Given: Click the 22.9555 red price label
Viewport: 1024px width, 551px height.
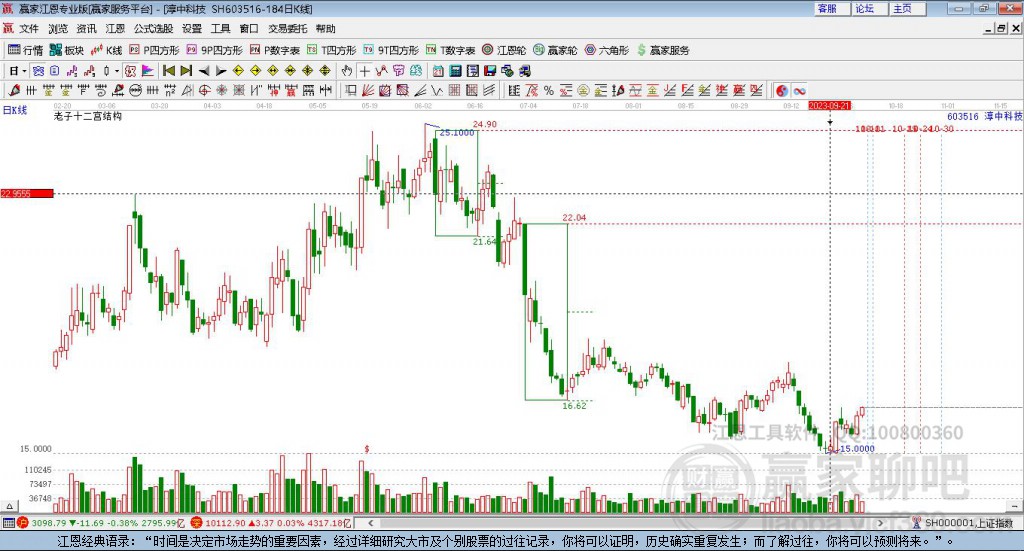Looking at the screenshot, I should tap(27, 193).
